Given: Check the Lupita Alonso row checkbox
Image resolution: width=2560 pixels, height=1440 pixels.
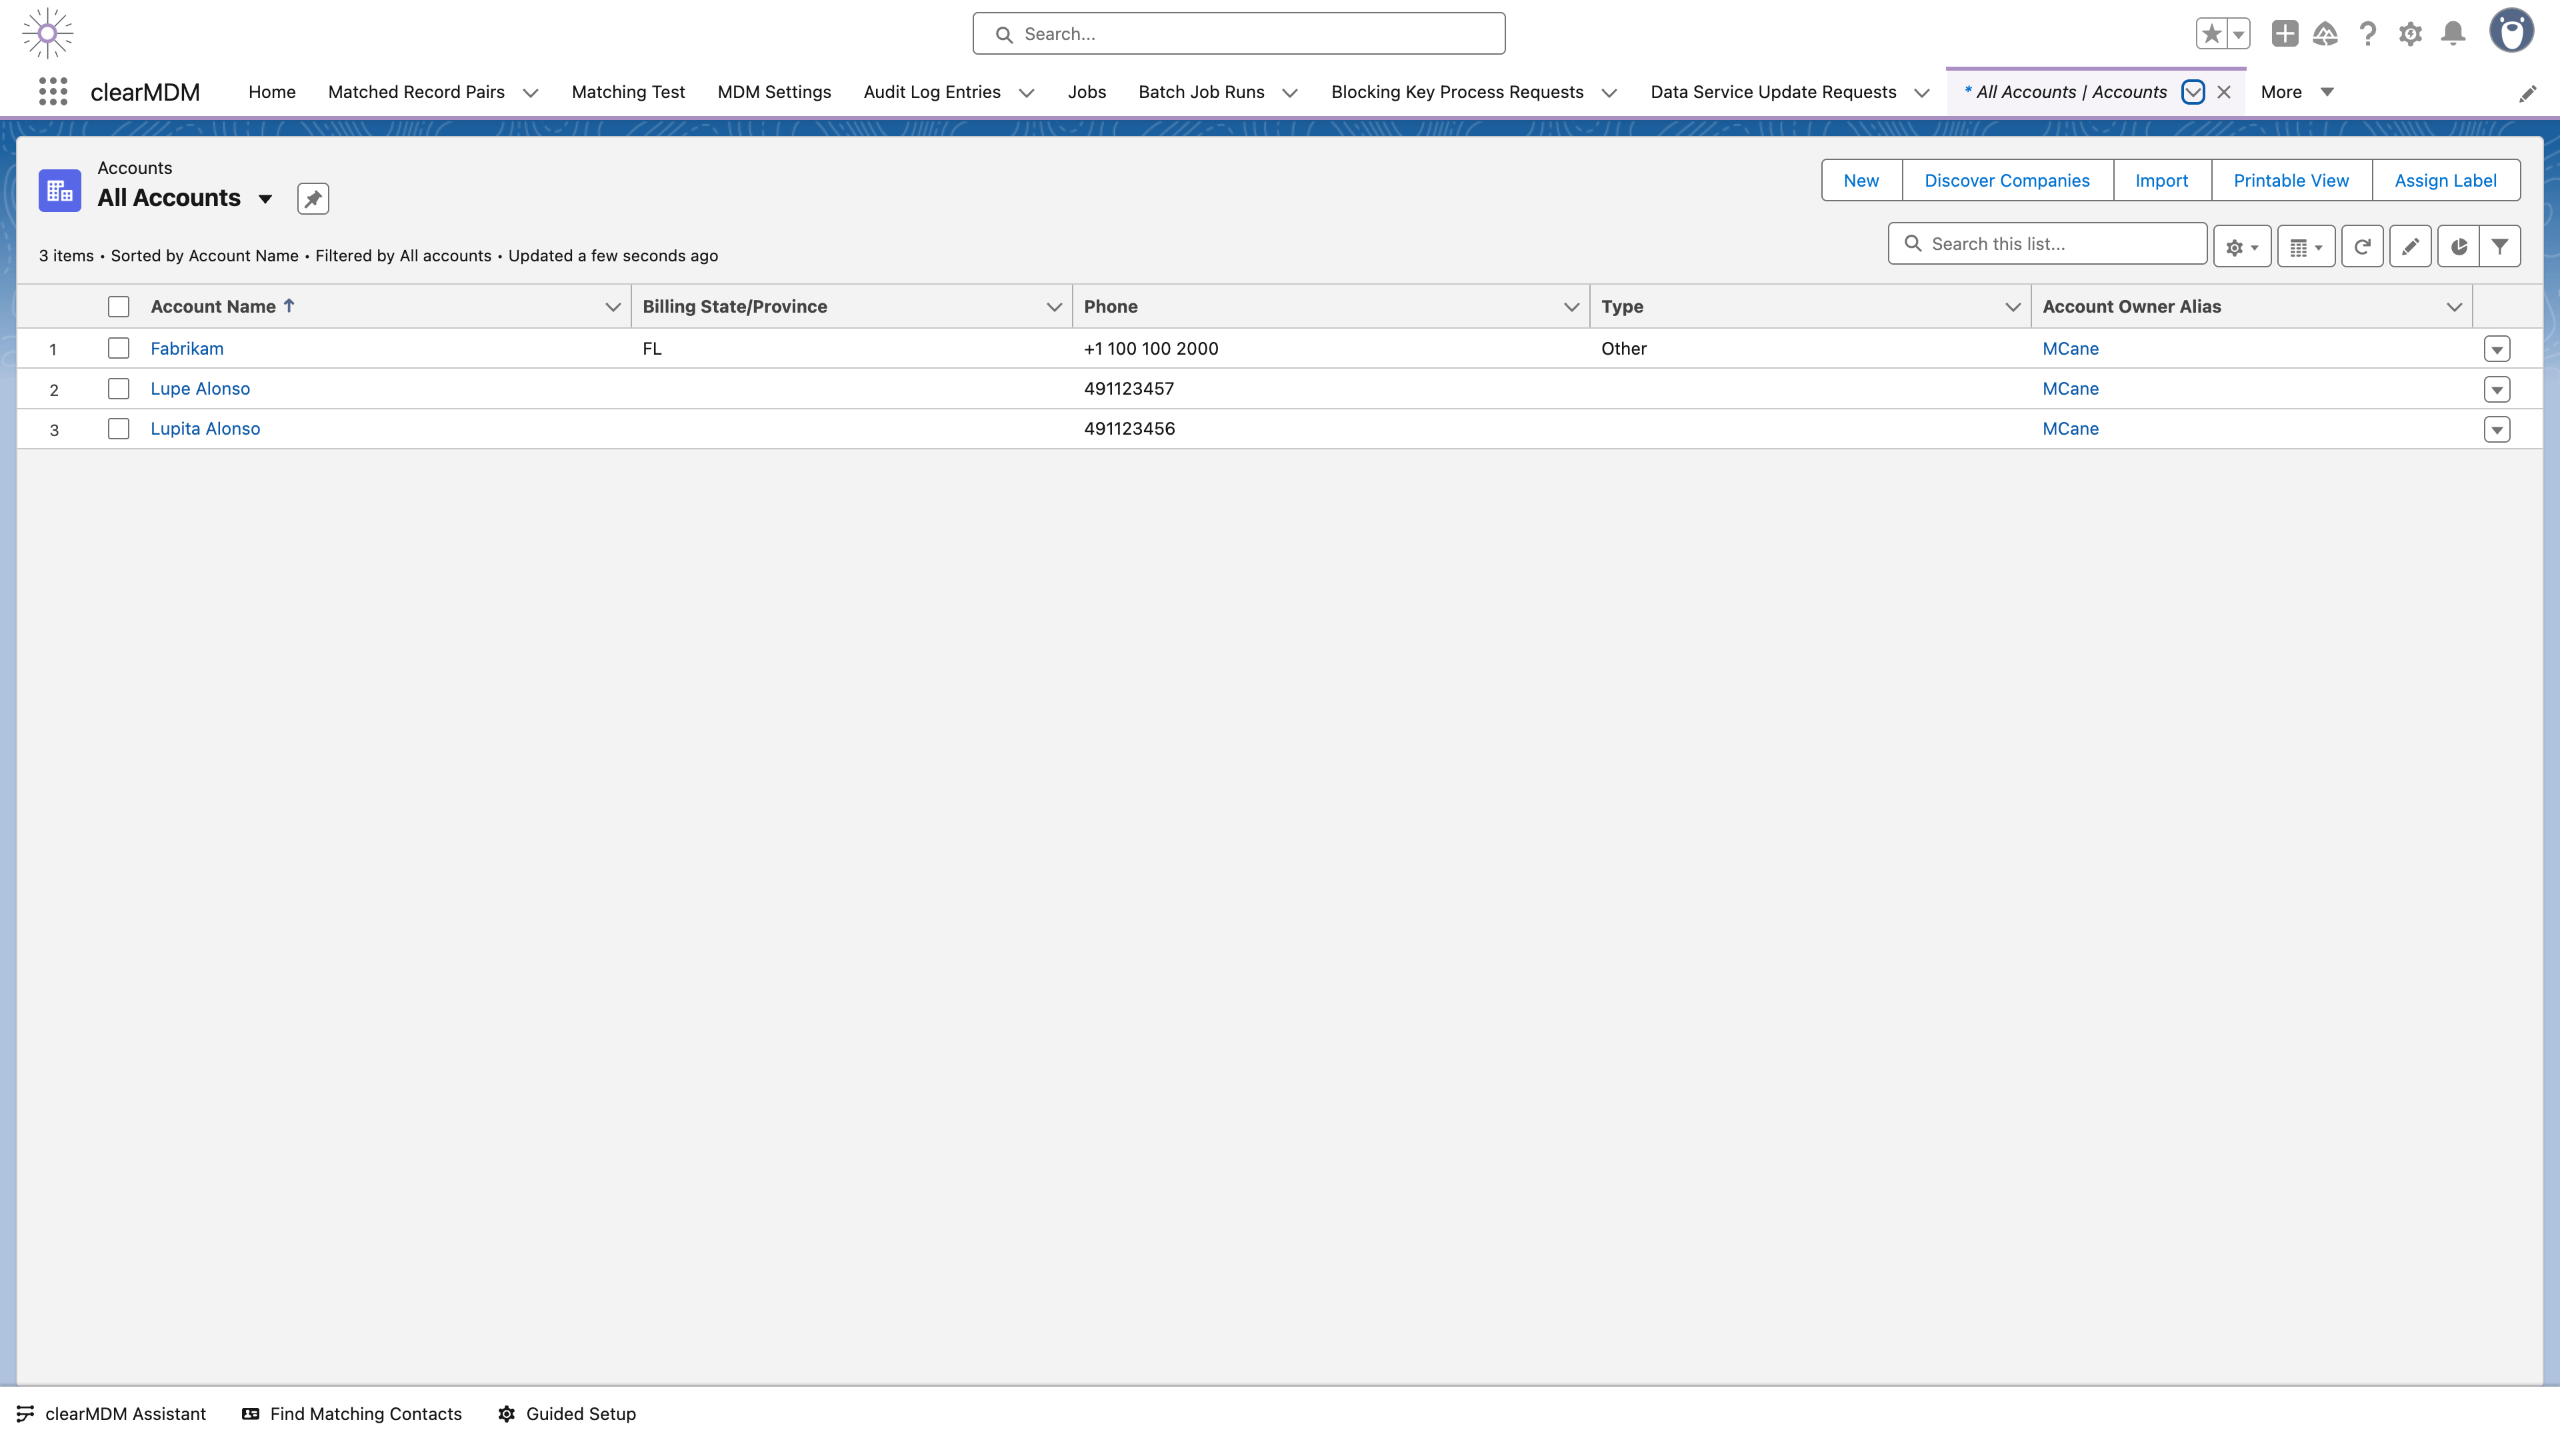Looking at the screenshot, I should pos(119,428).
